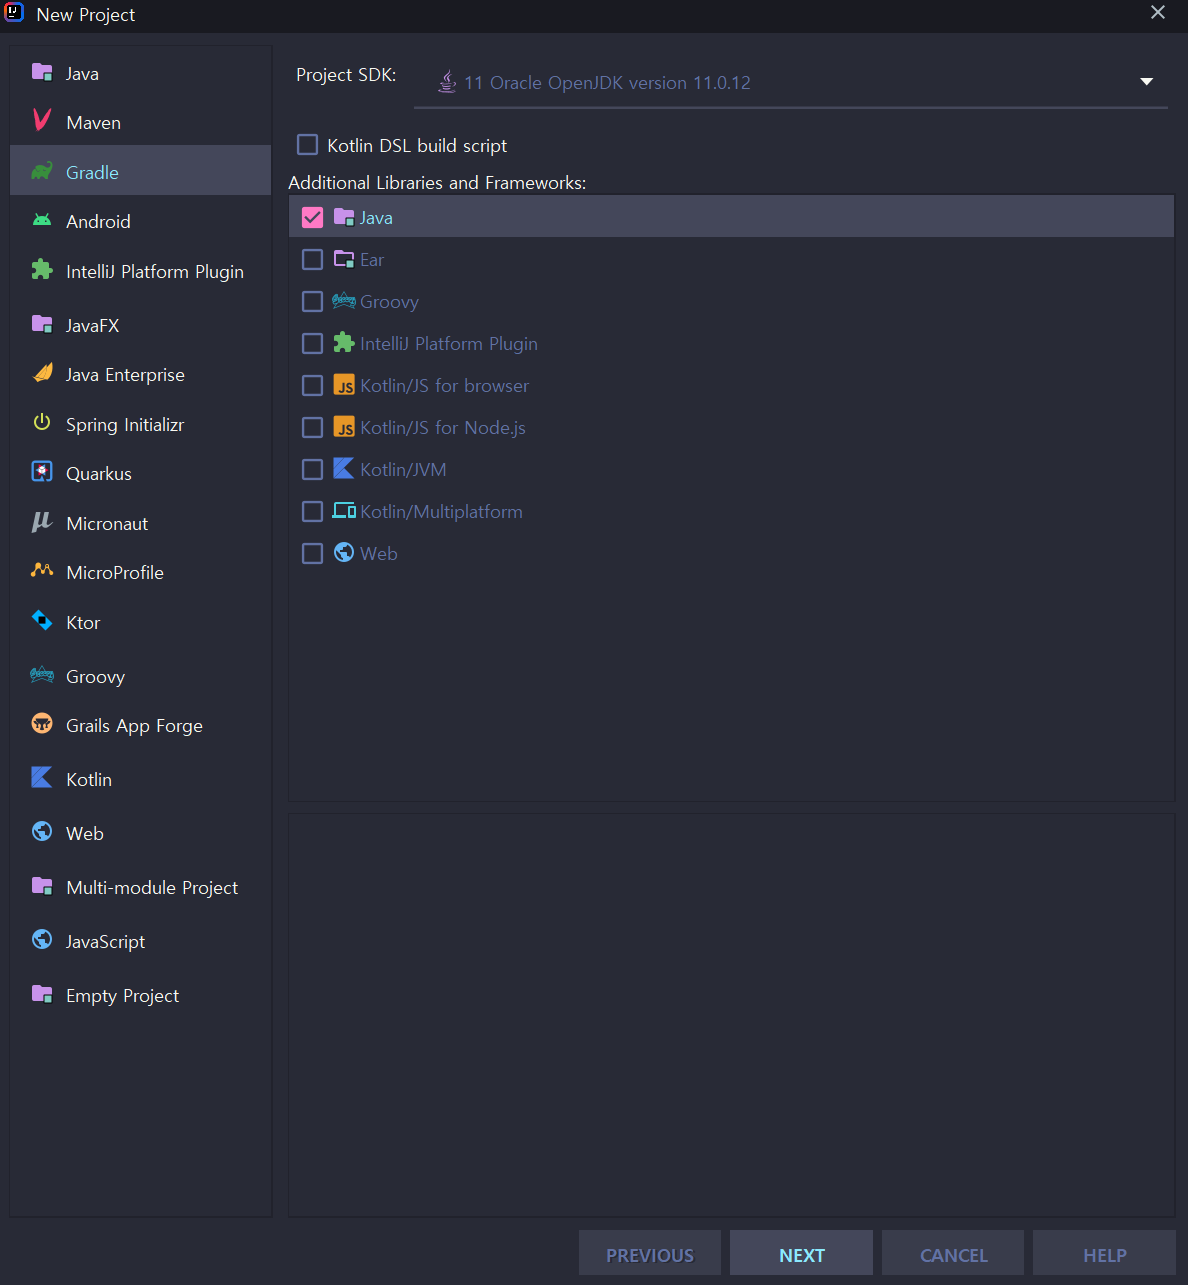
Task: Click Project SDK field text 11 Oracle OpenJDK
Action: [607, 83]
